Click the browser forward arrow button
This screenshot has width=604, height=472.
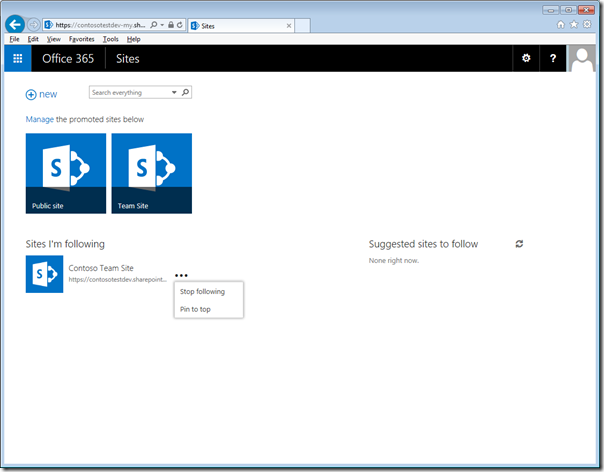click(x=34, y=25)
